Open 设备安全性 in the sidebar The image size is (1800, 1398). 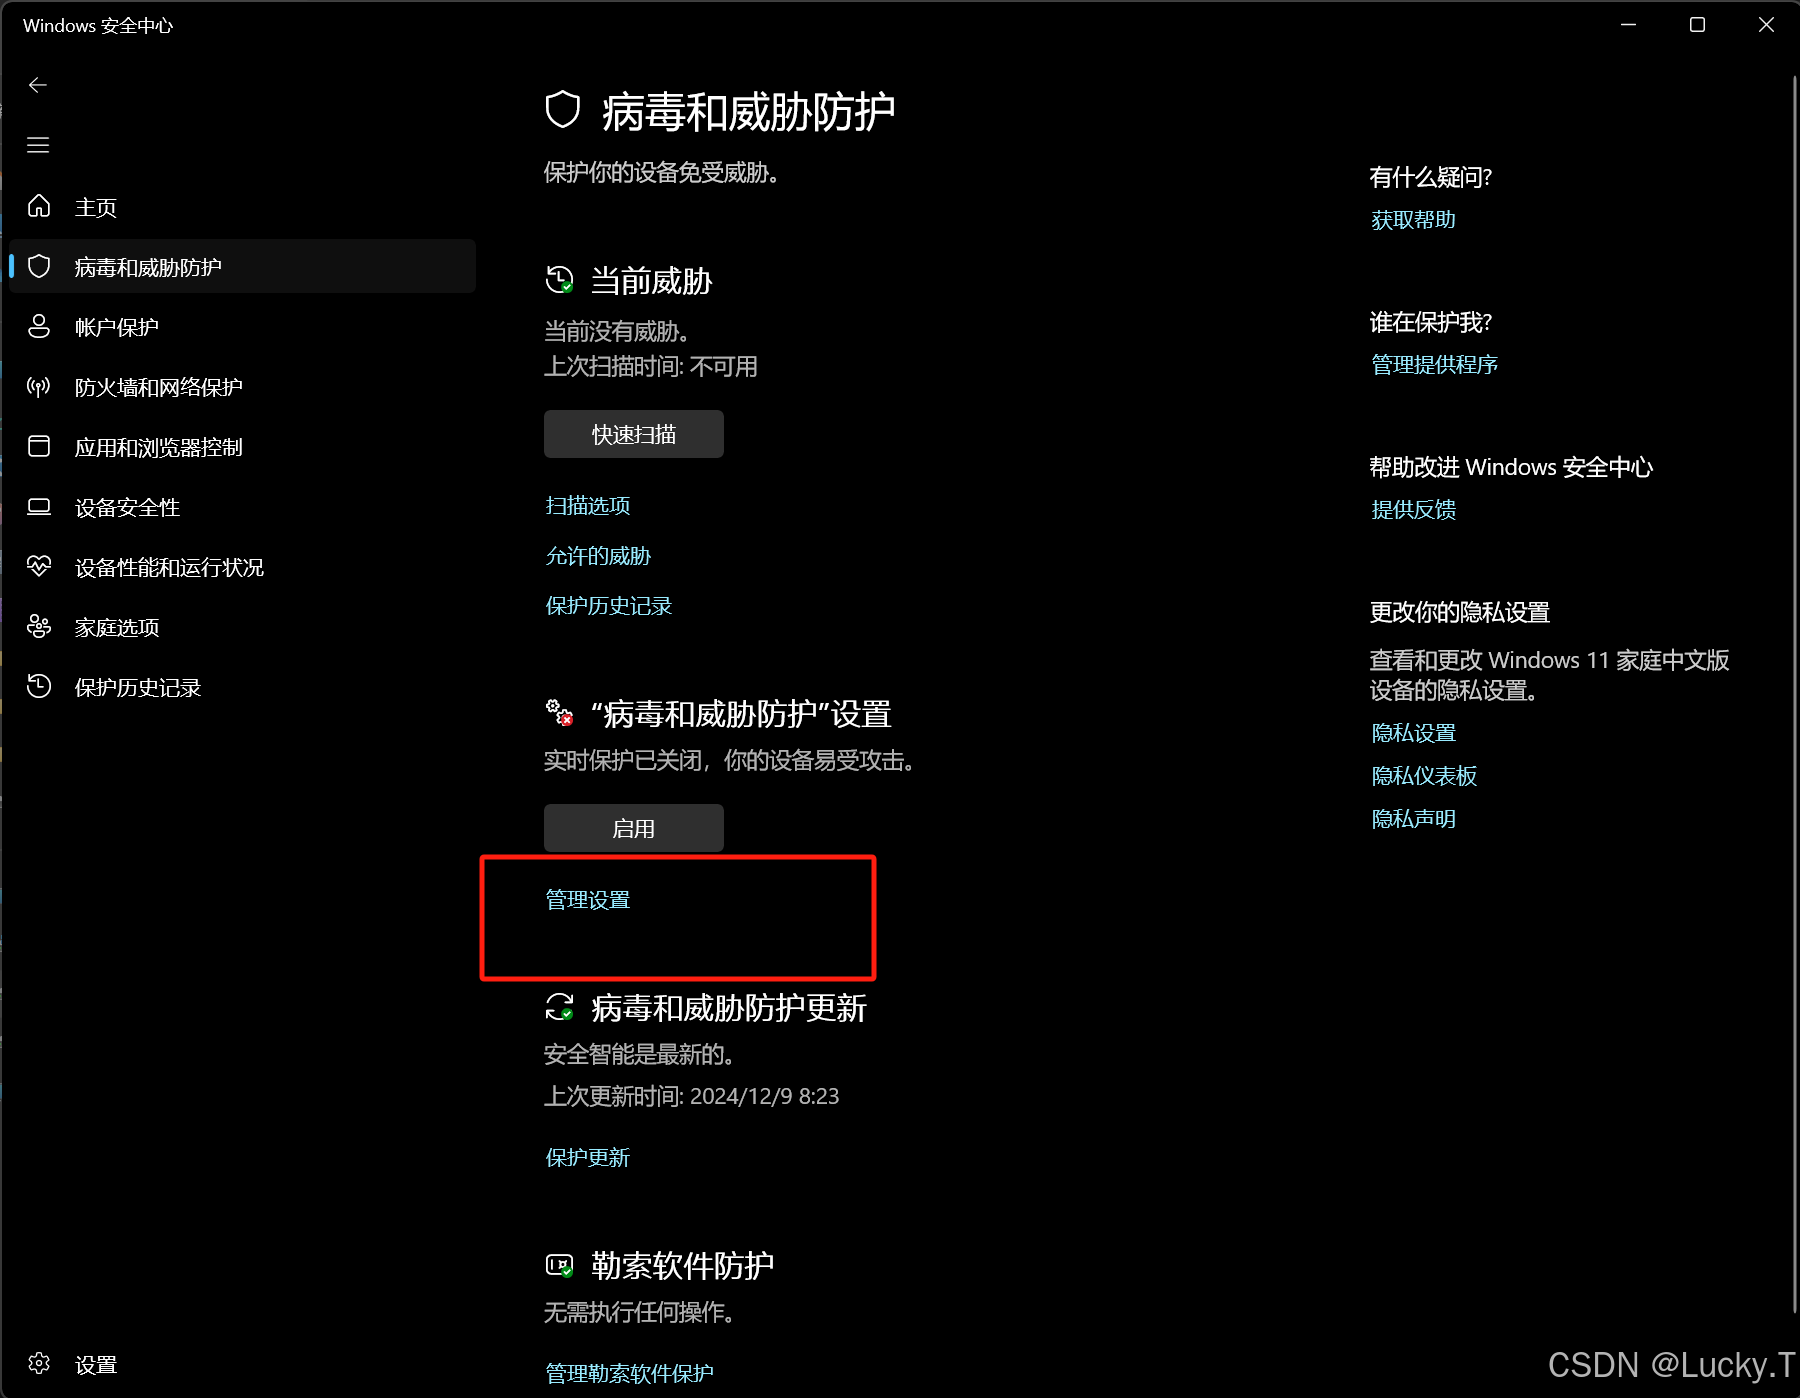[x=241, y=507]
